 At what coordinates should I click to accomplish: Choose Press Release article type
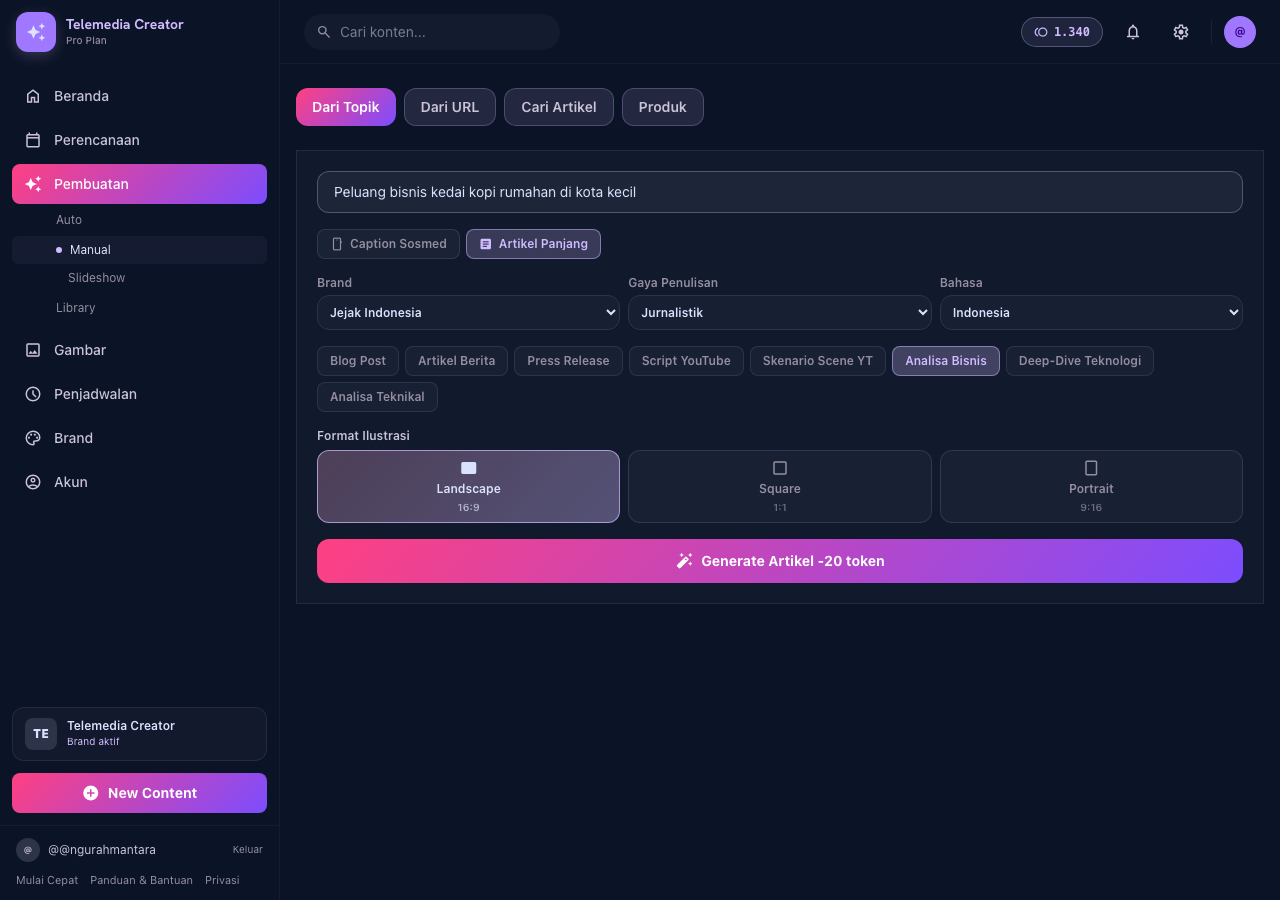[568, 361]
